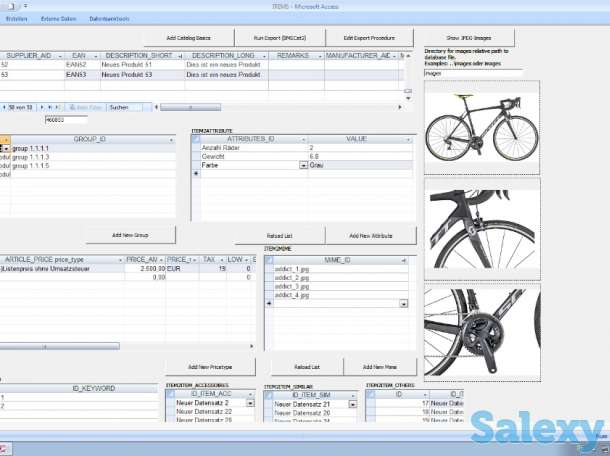
Task: Click the ID_ITEM_SIM select-all corner box
Action: (268, 396)
